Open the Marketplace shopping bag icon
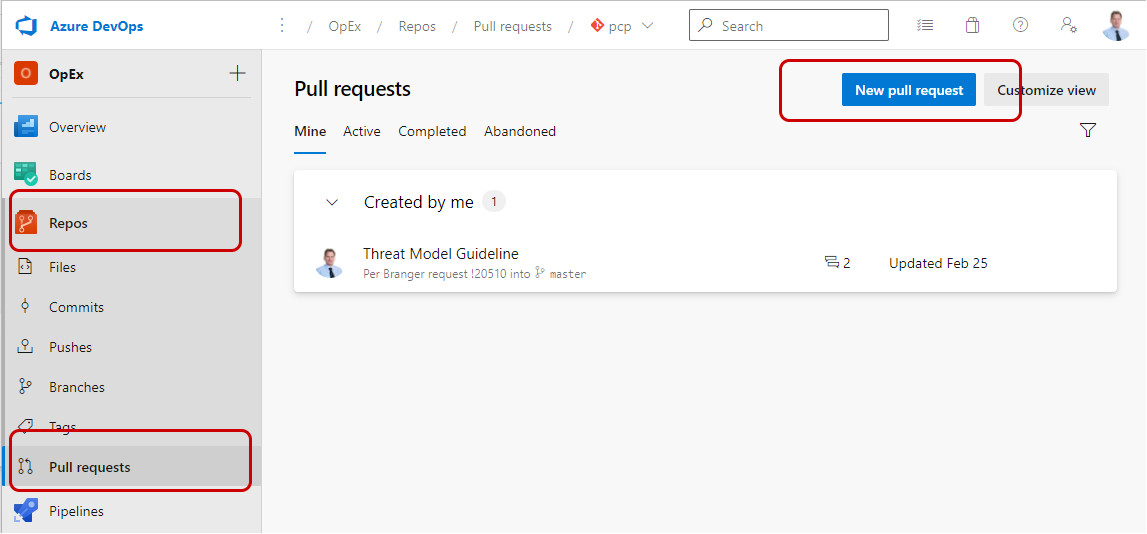The height and width of the screenshot is (534, 1147). click(971, 25)
